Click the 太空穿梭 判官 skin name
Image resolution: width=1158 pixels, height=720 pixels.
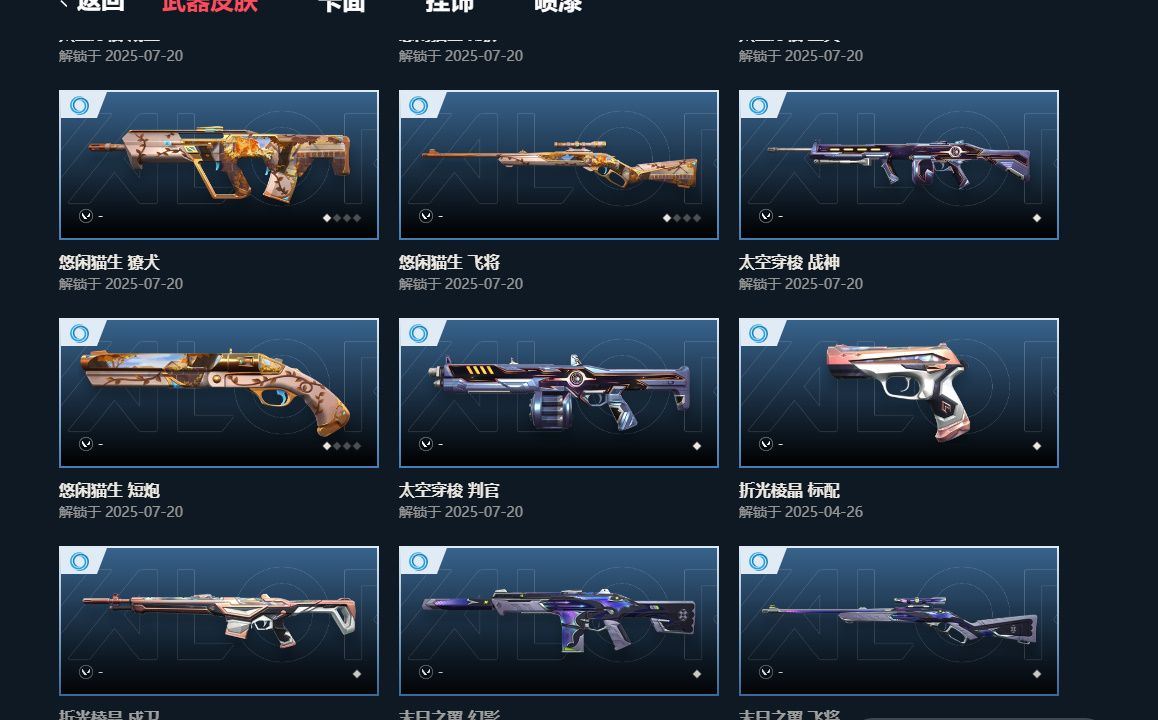coord(449,490)
